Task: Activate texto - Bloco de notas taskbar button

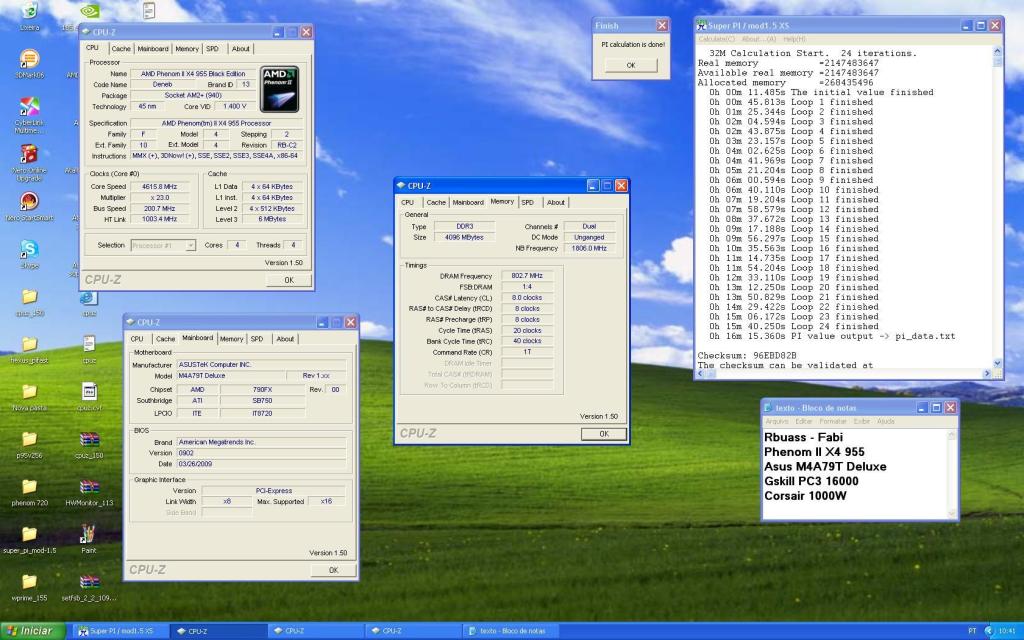Action: 512,631
